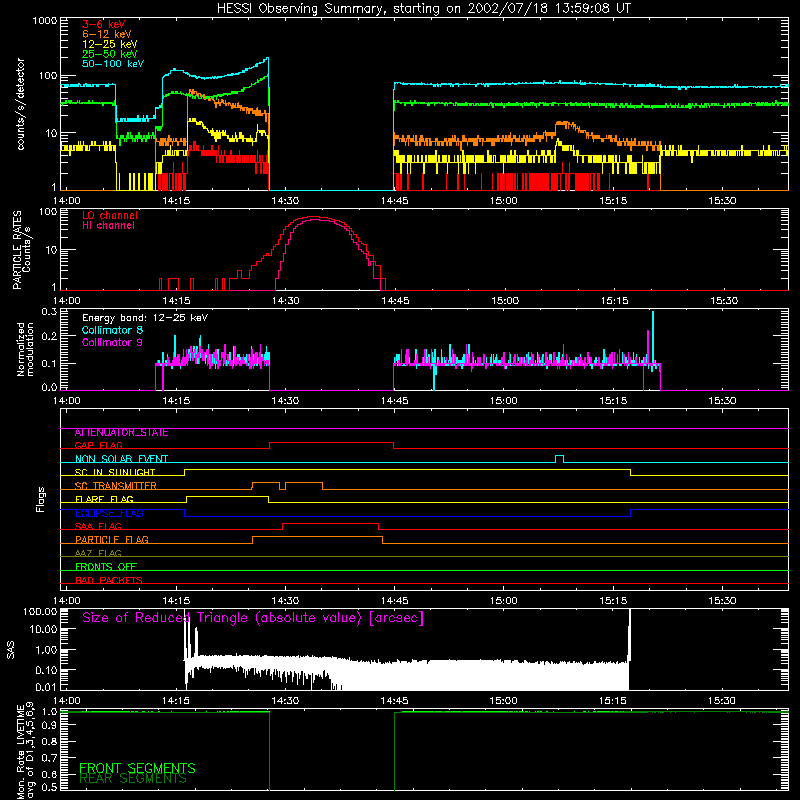Click the LO channel legend label
Viewport: 800px width, 800px height.
pyautogui.click(x=110, y=215)
